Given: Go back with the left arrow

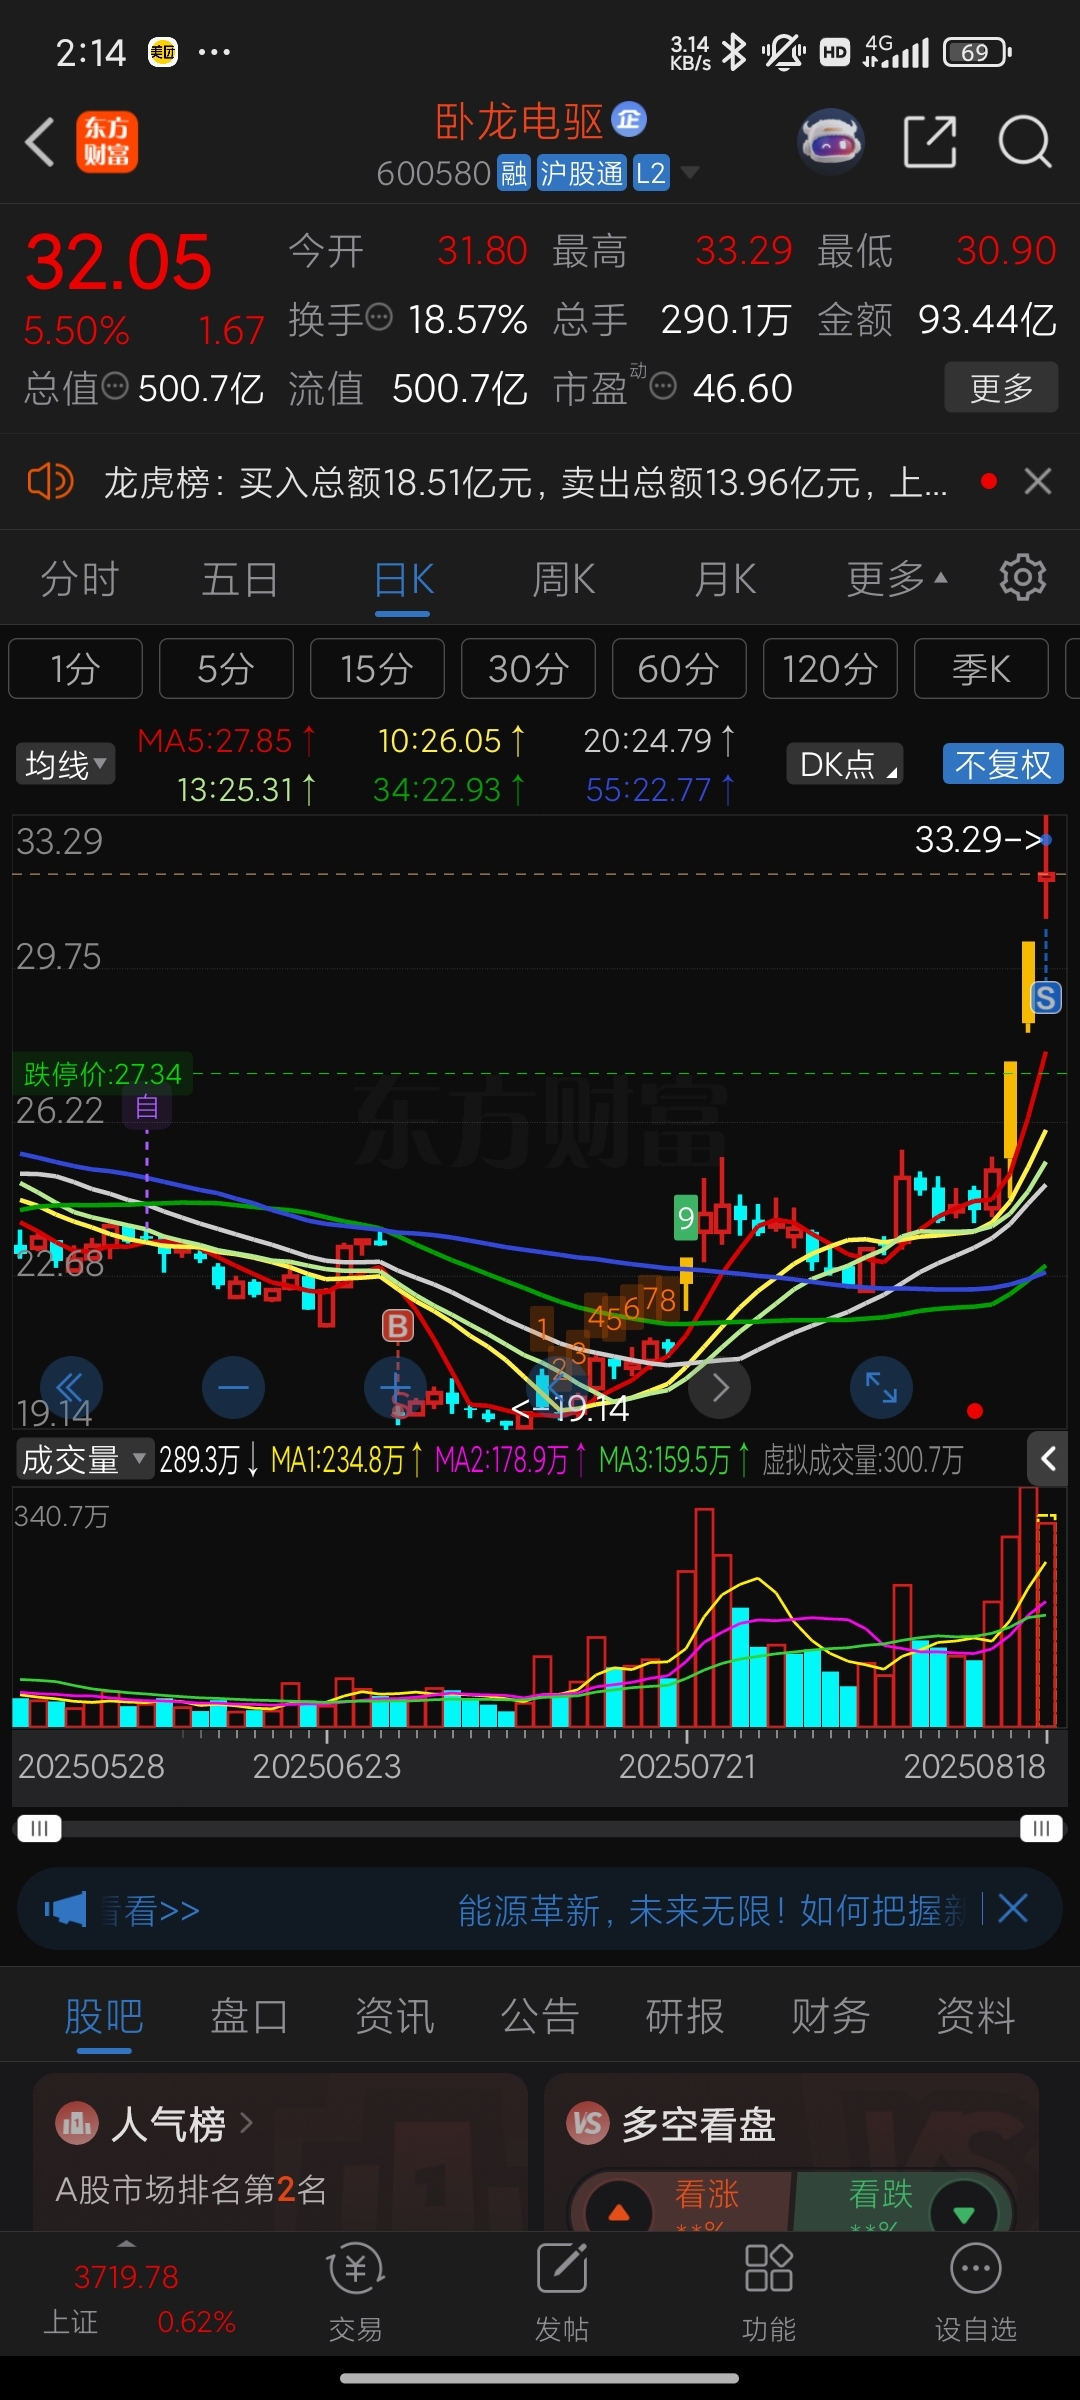Looking at the screenshot, I should 40,142.
